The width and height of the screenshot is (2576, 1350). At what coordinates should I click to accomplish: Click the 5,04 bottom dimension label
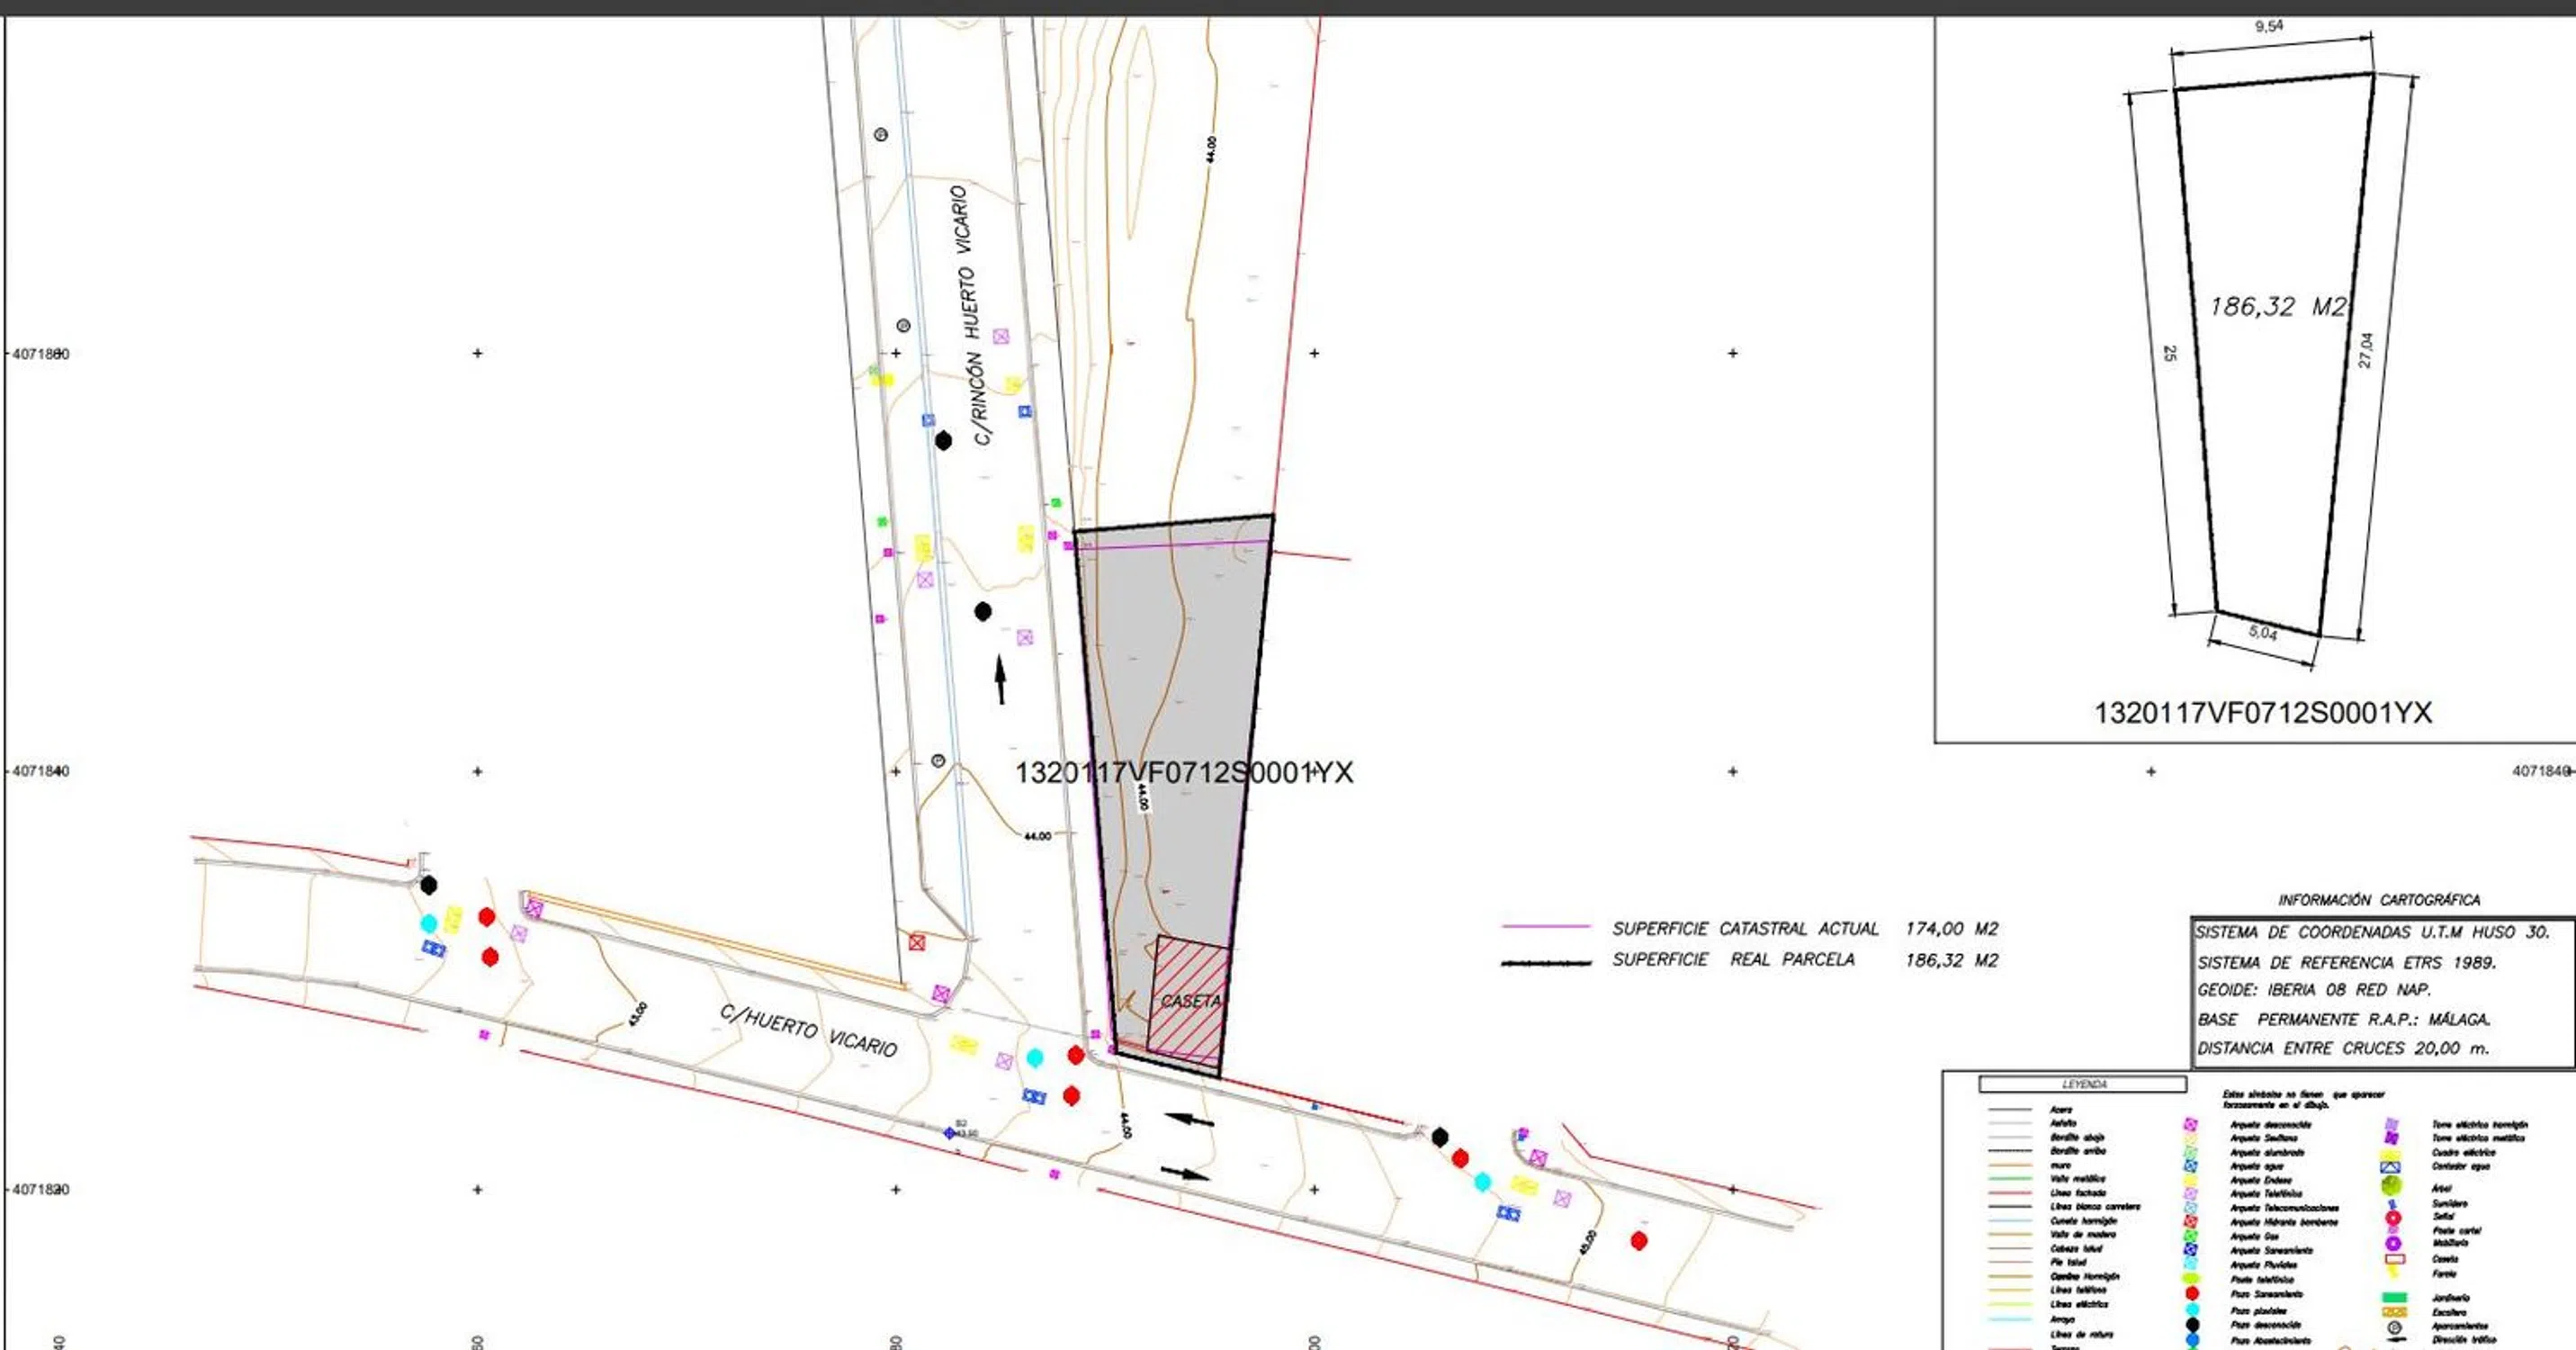point(2262,632)
